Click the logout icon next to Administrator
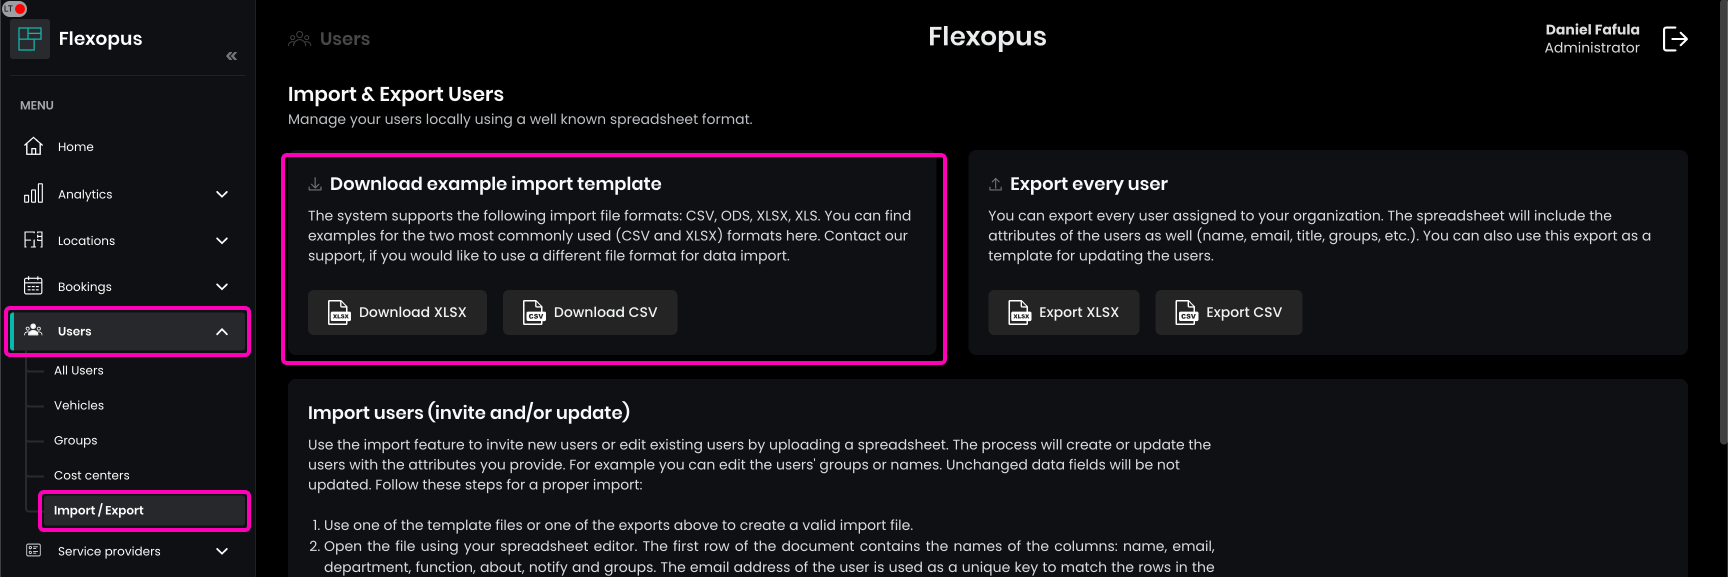 pos(1675,39)
